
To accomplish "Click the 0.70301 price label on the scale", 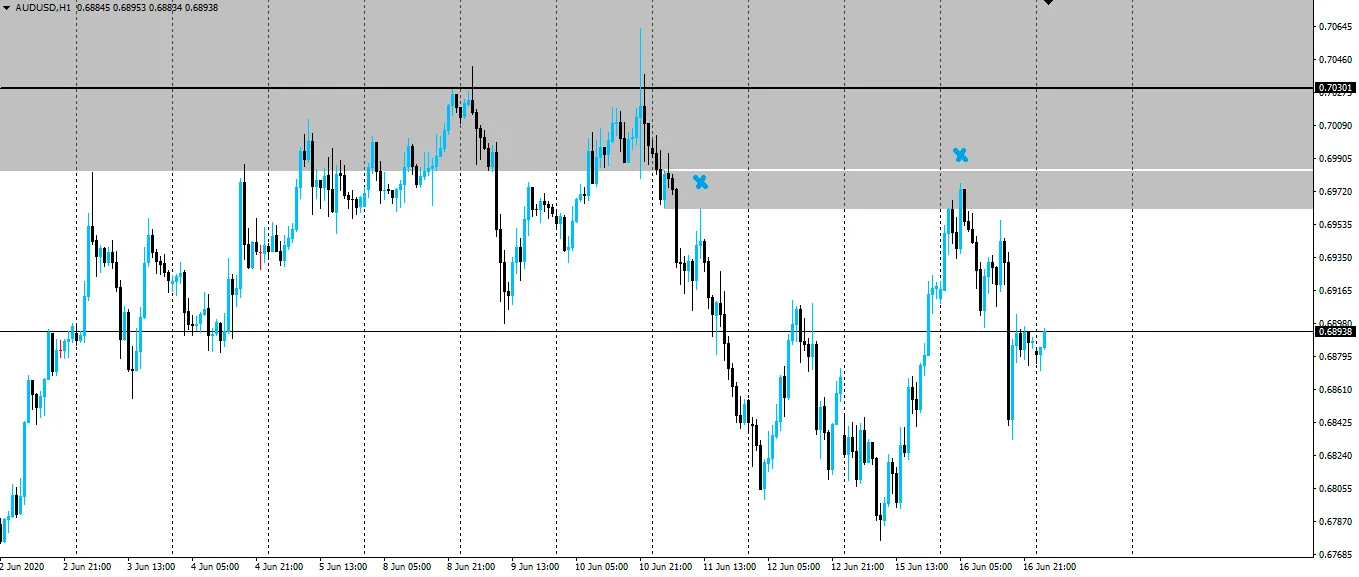I will [1335, 88].
